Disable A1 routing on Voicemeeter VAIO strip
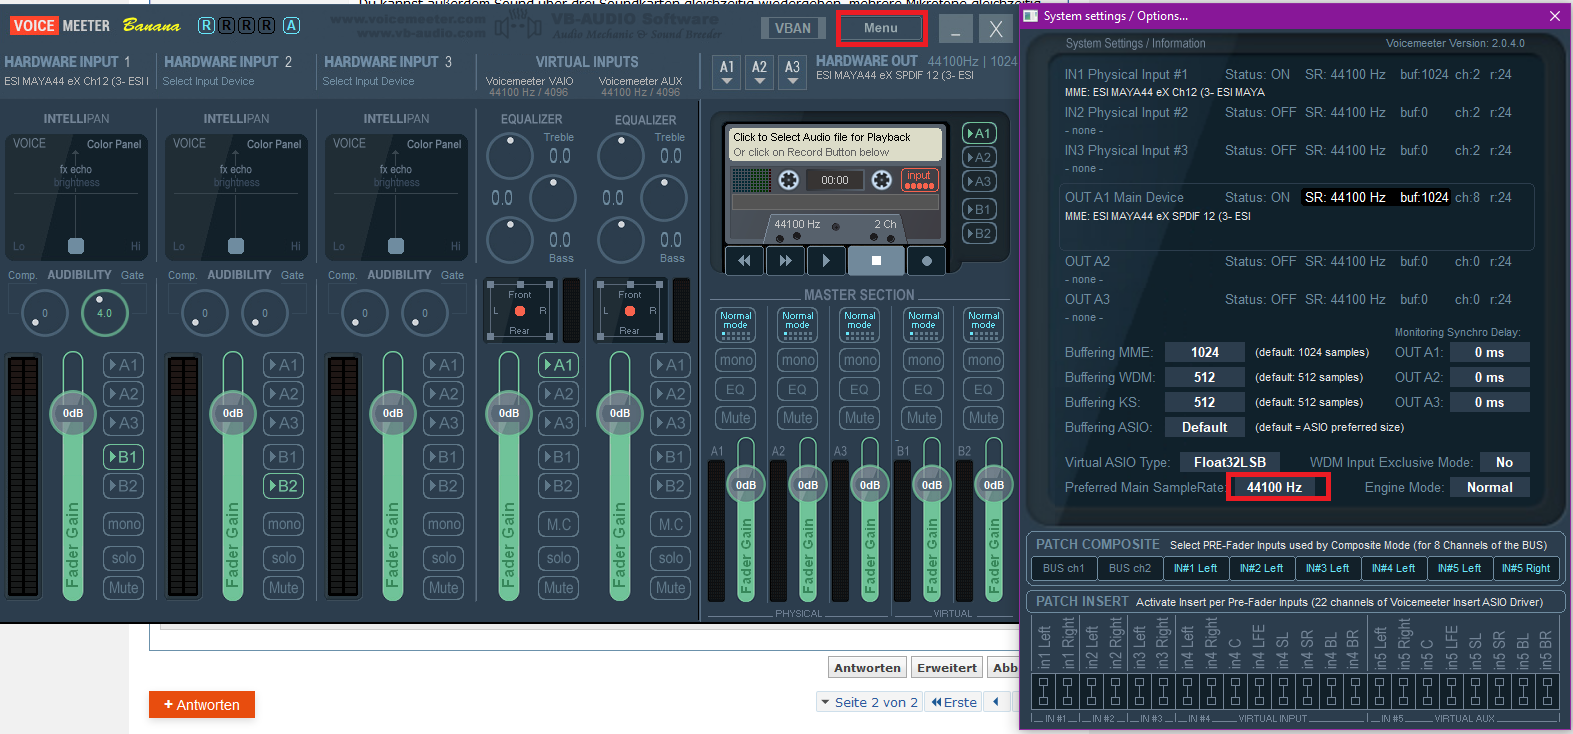This screenshot has width=1573, height=734. click(559, 365)
